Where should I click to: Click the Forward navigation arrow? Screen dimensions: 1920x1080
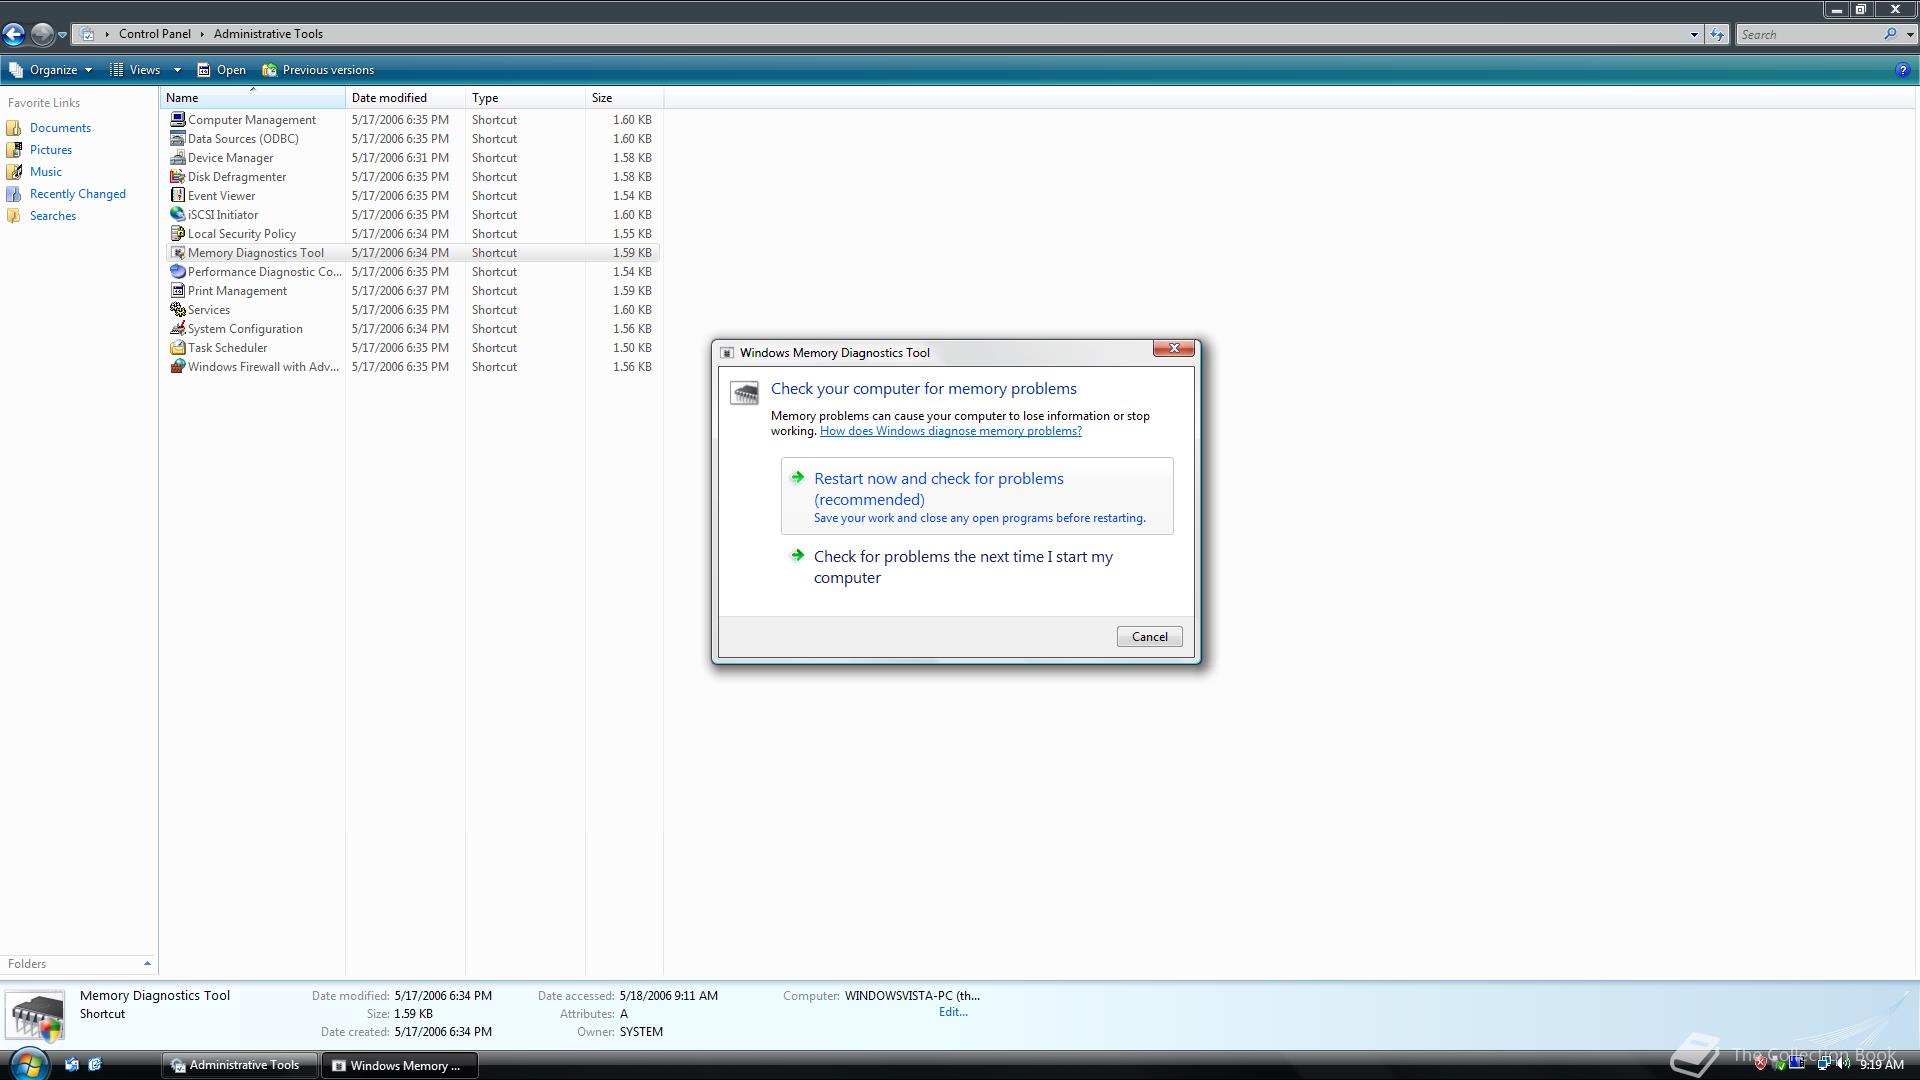[42, 34]
